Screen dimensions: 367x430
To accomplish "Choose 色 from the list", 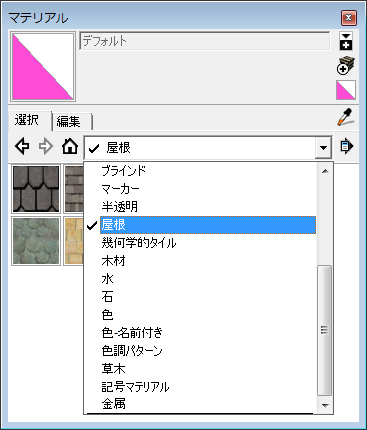I will pyautogui.click(x=208, y=315).
